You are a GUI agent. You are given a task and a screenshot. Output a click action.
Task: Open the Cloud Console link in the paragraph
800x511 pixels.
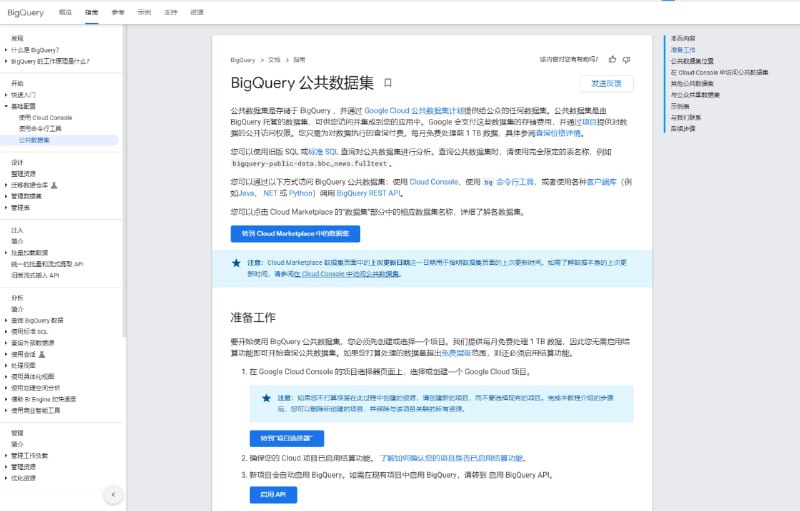point(434,182)
